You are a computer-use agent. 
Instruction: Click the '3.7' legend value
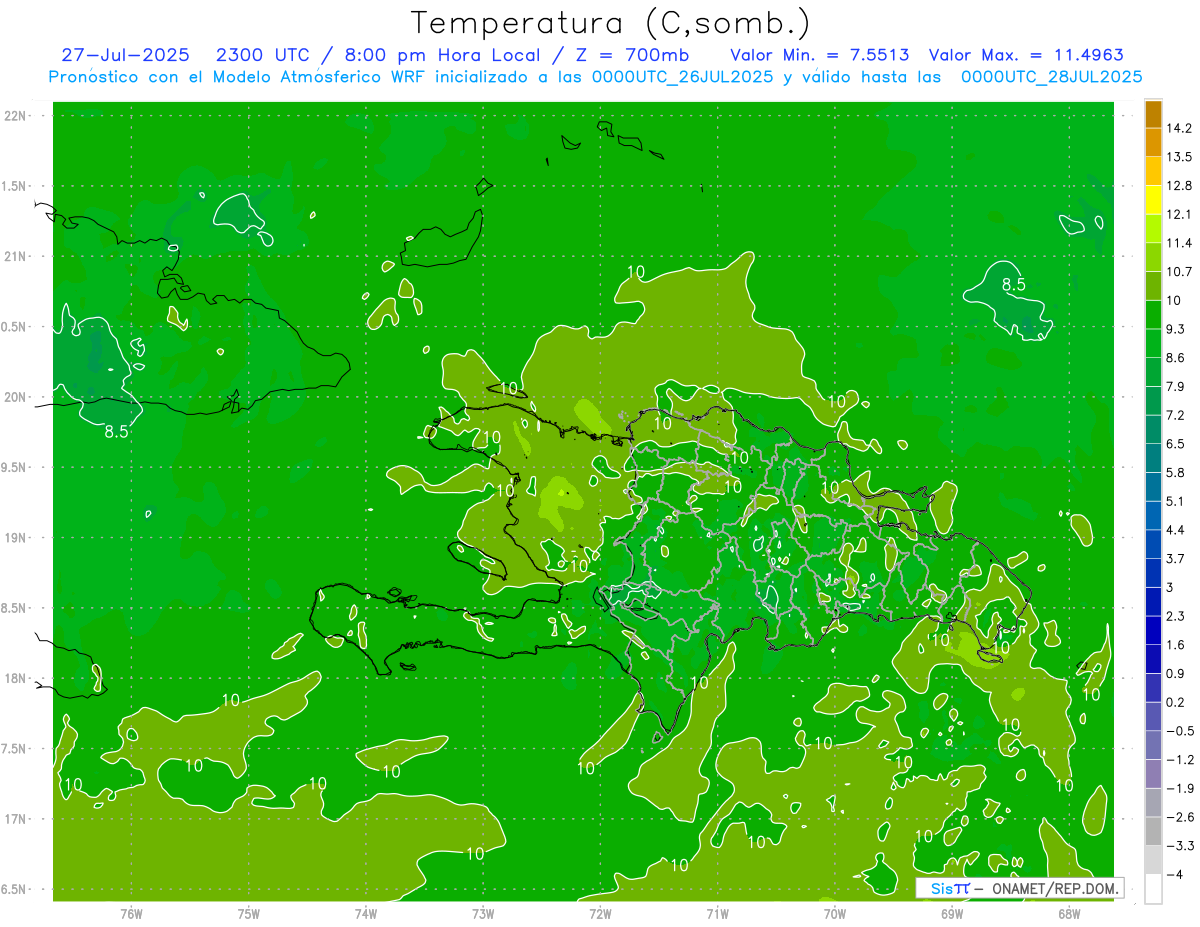(x=1176, y=558)
